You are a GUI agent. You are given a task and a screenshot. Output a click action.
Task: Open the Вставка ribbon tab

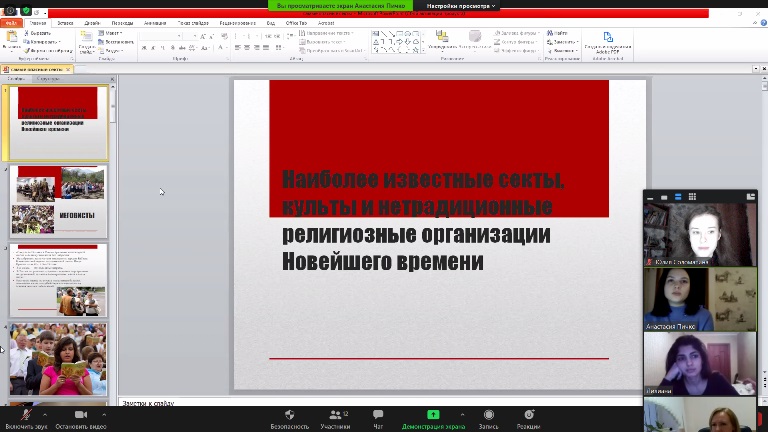point(66,21)
